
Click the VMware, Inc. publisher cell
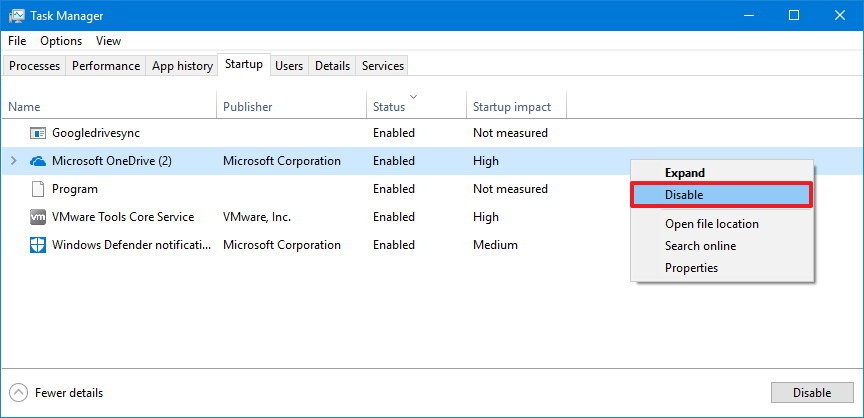click(x=257, y=217)
